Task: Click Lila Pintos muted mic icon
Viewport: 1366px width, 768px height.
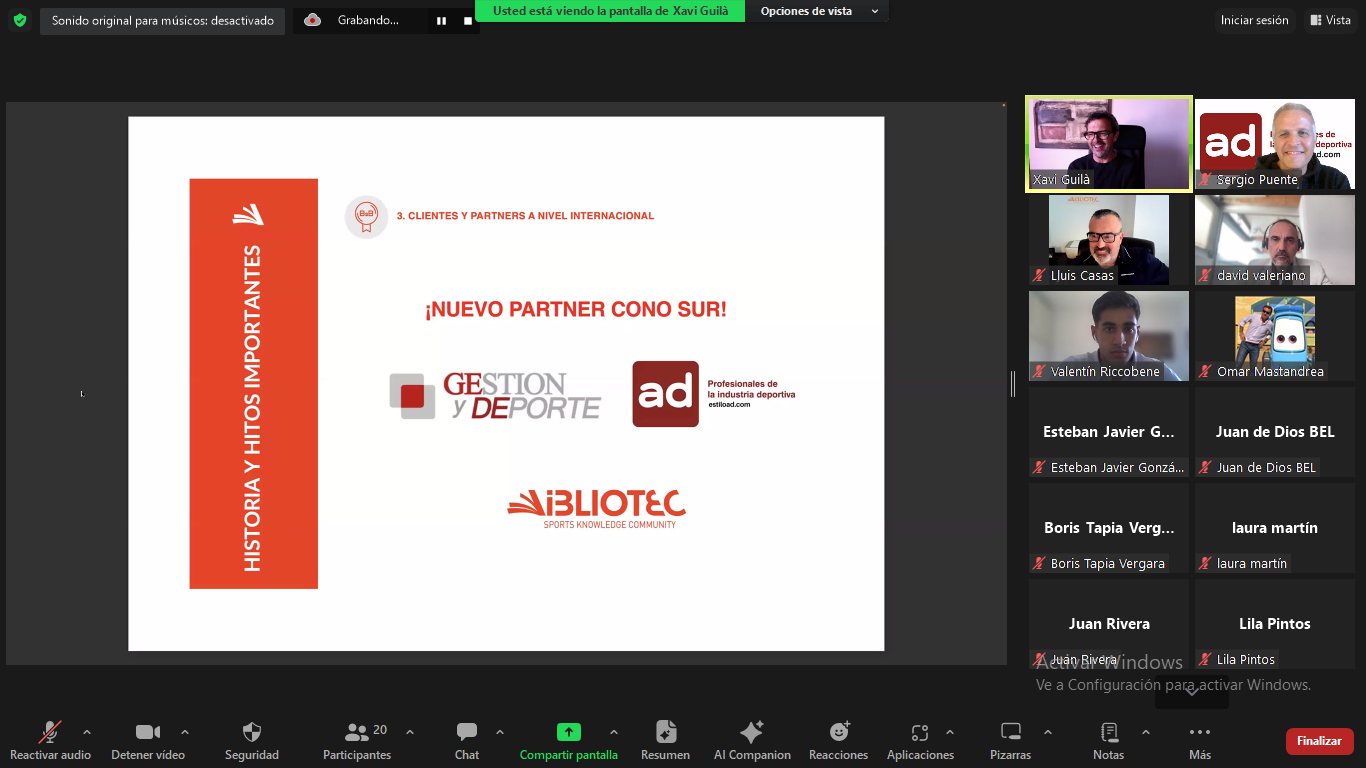Action: coord(1206,660)
